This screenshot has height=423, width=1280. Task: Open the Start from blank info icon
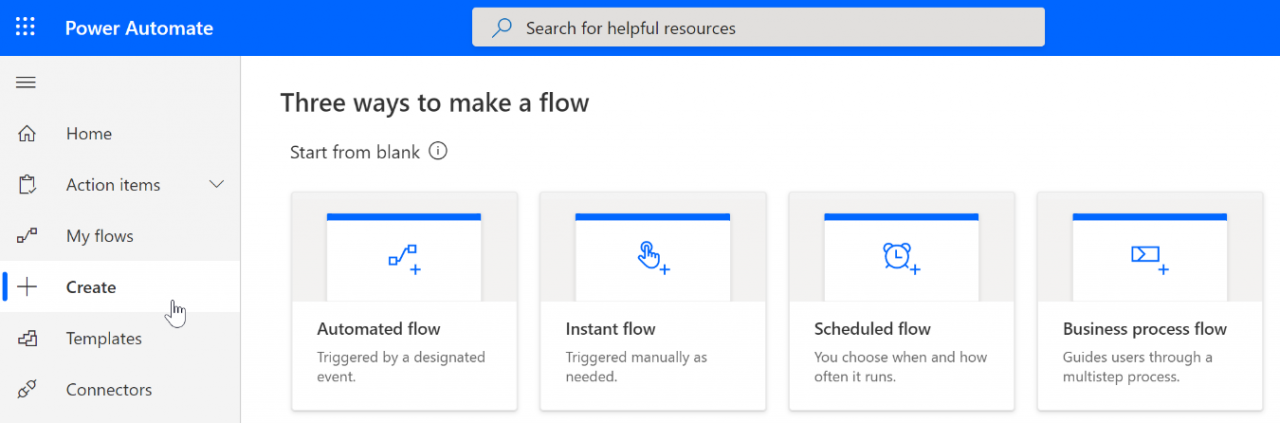click(438, 152)
